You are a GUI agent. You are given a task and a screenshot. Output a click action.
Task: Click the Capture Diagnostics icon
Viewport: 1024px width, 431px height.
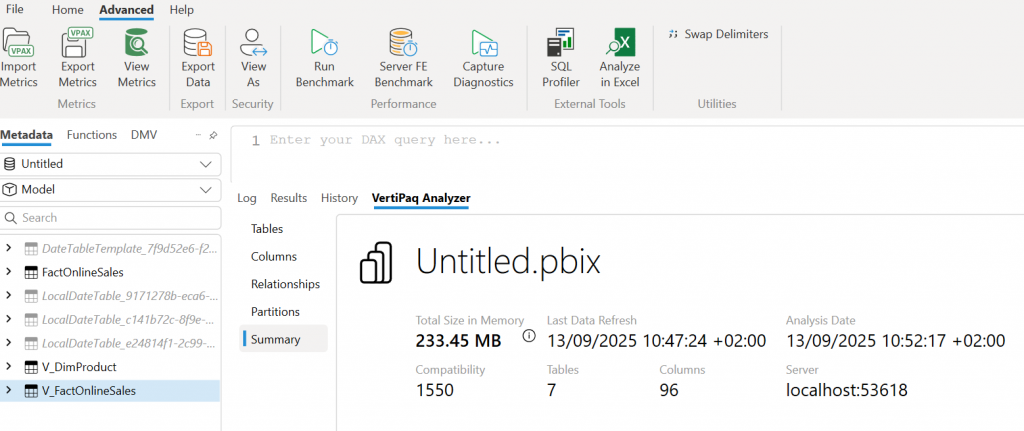tap(483, 45)
